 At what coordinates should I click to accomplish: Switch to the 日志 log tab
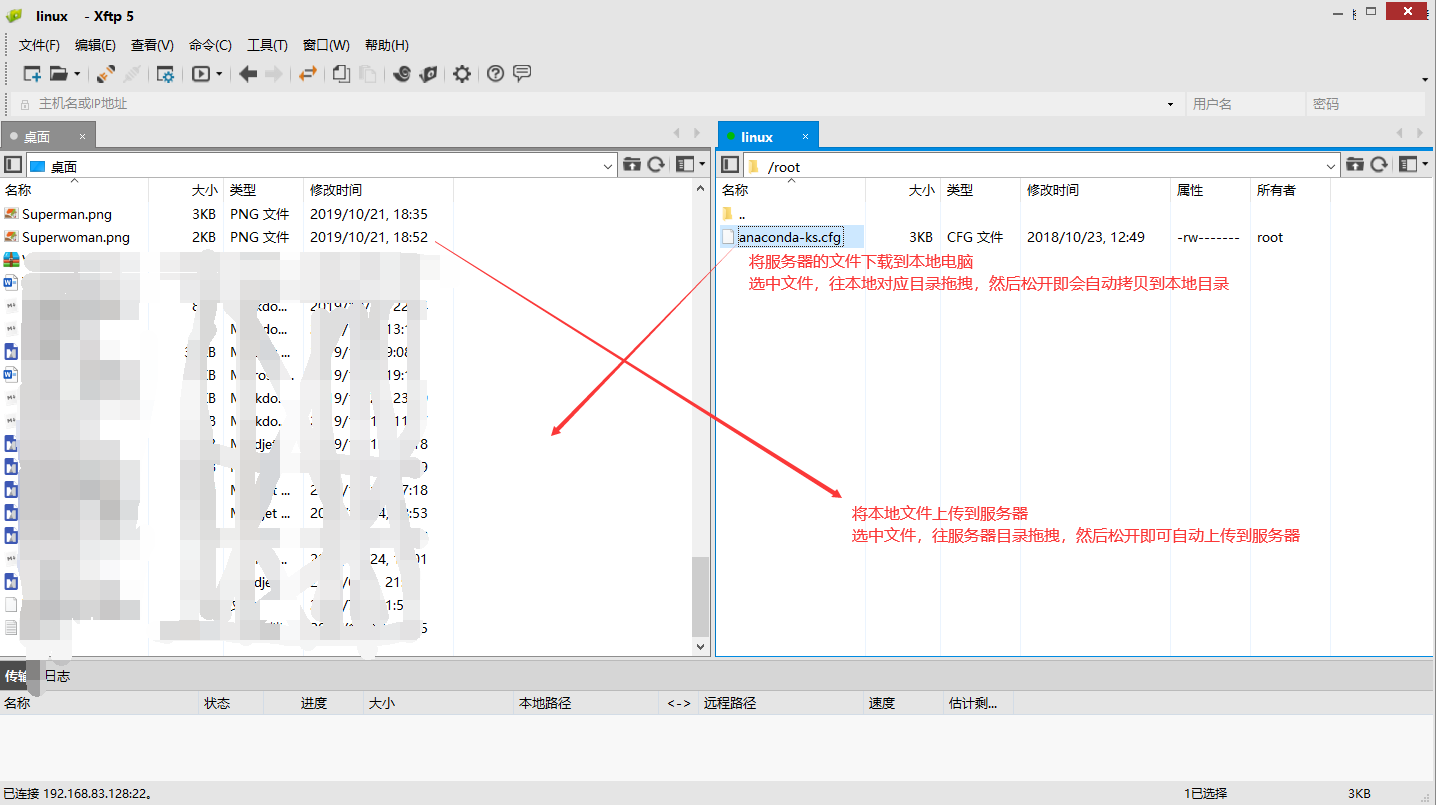[x=57, y=676]
